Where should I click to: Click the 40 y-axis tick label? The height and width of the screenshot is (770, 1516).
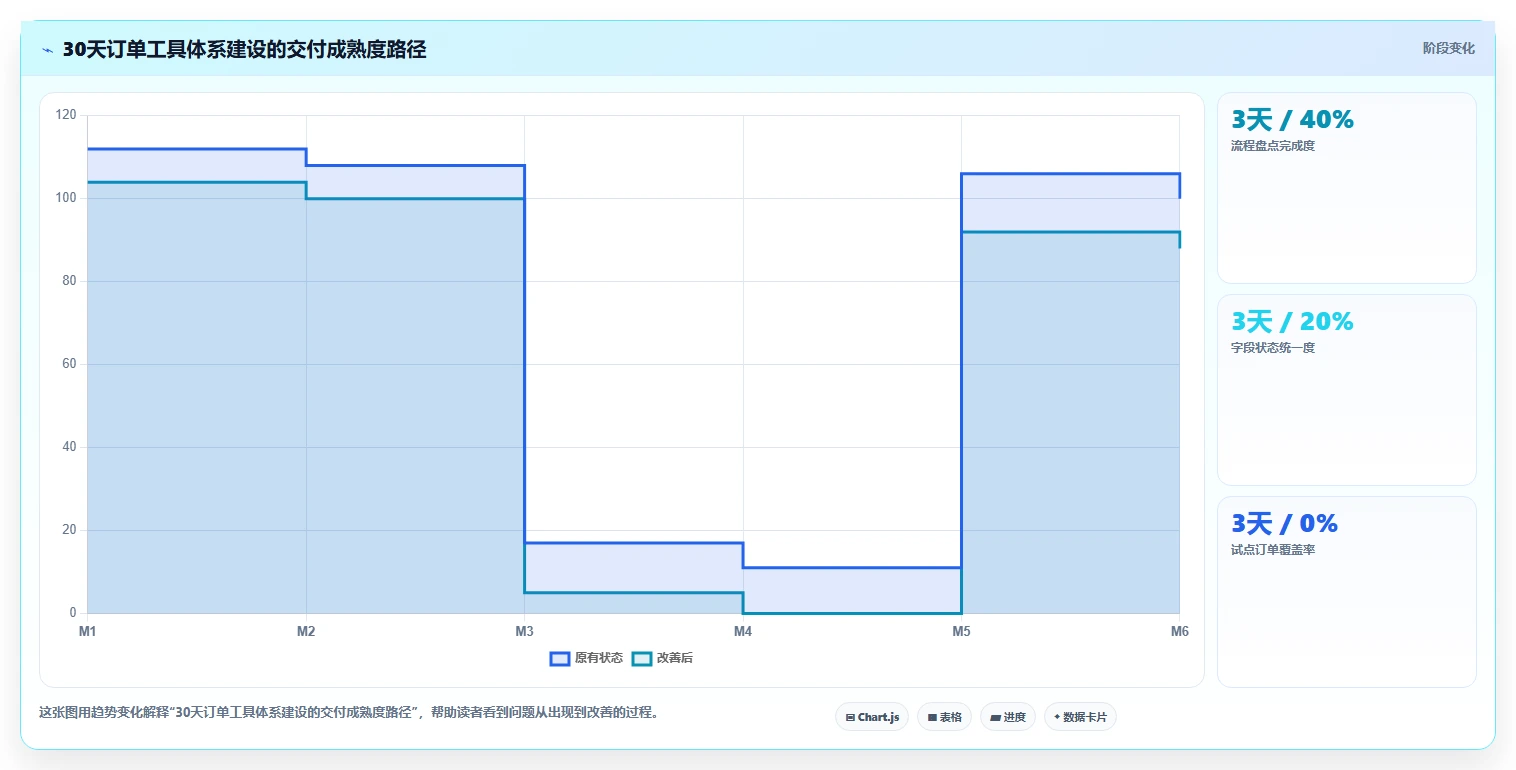coord(69,447)
